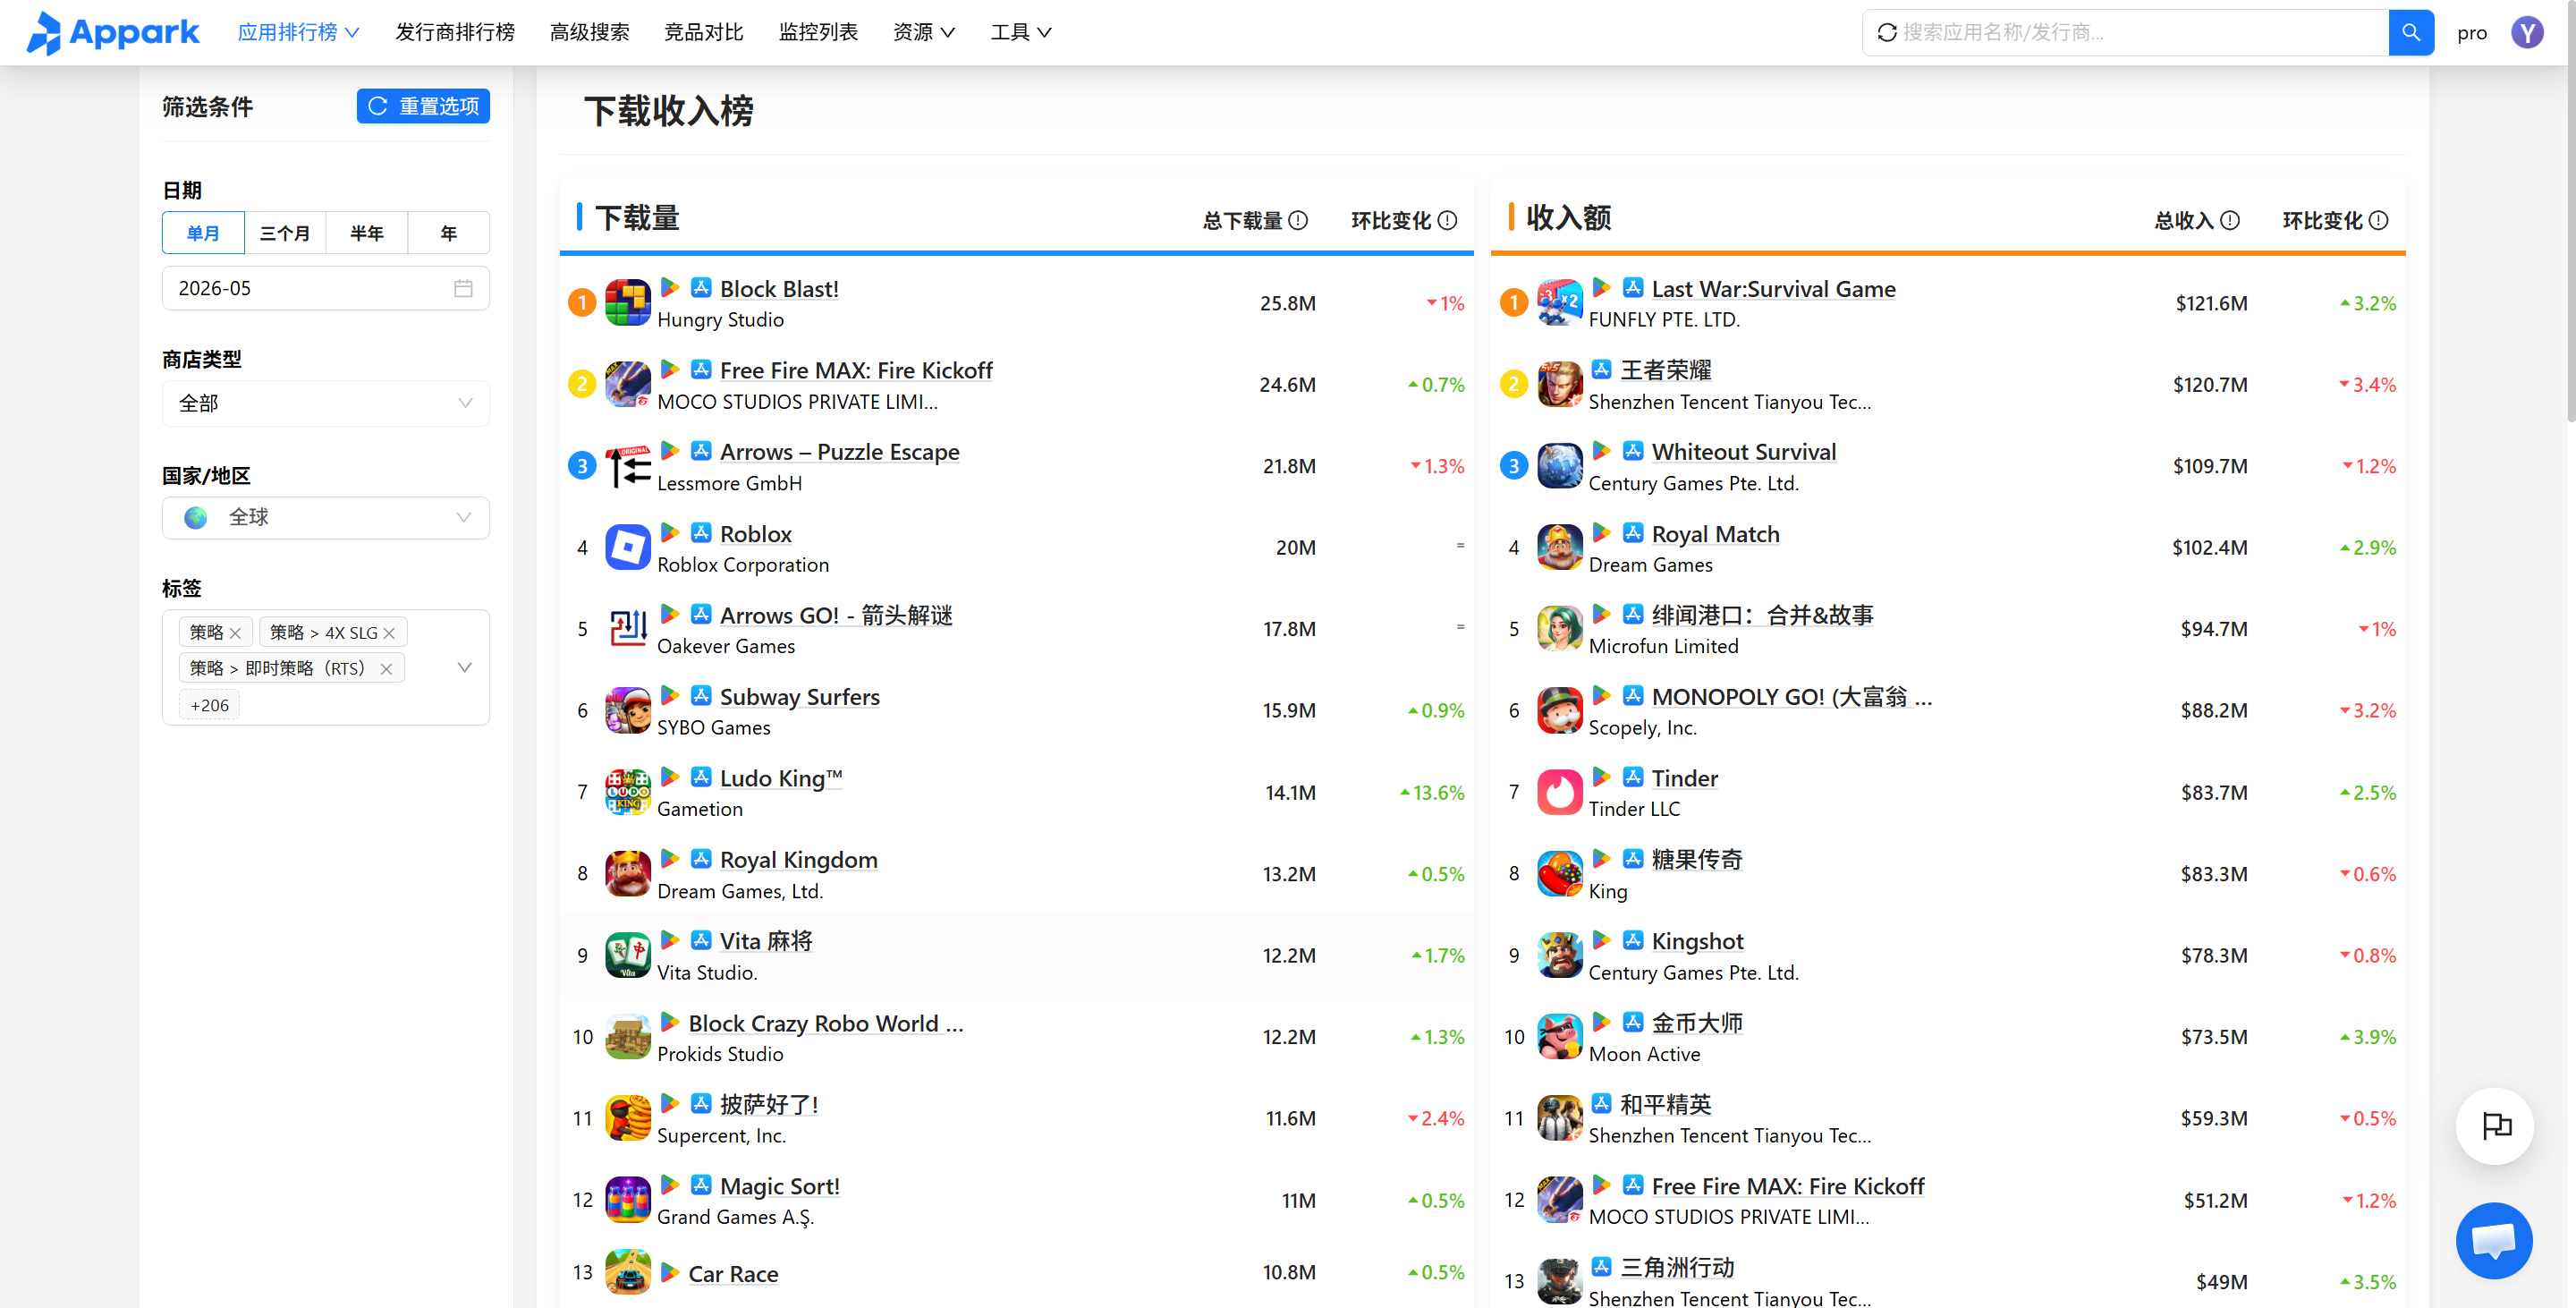
Task: Open Whiteout Survival app link
Action: [1743, 452]
